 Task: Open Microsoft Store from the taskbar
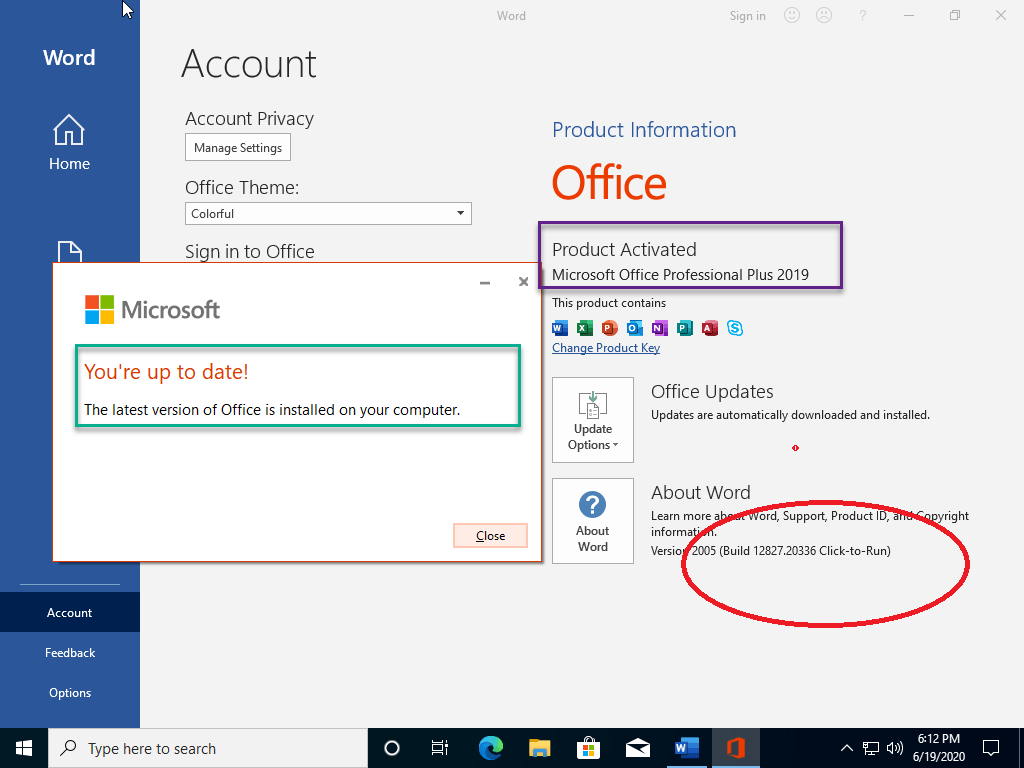pyautogui.click(x=588, y=748)
